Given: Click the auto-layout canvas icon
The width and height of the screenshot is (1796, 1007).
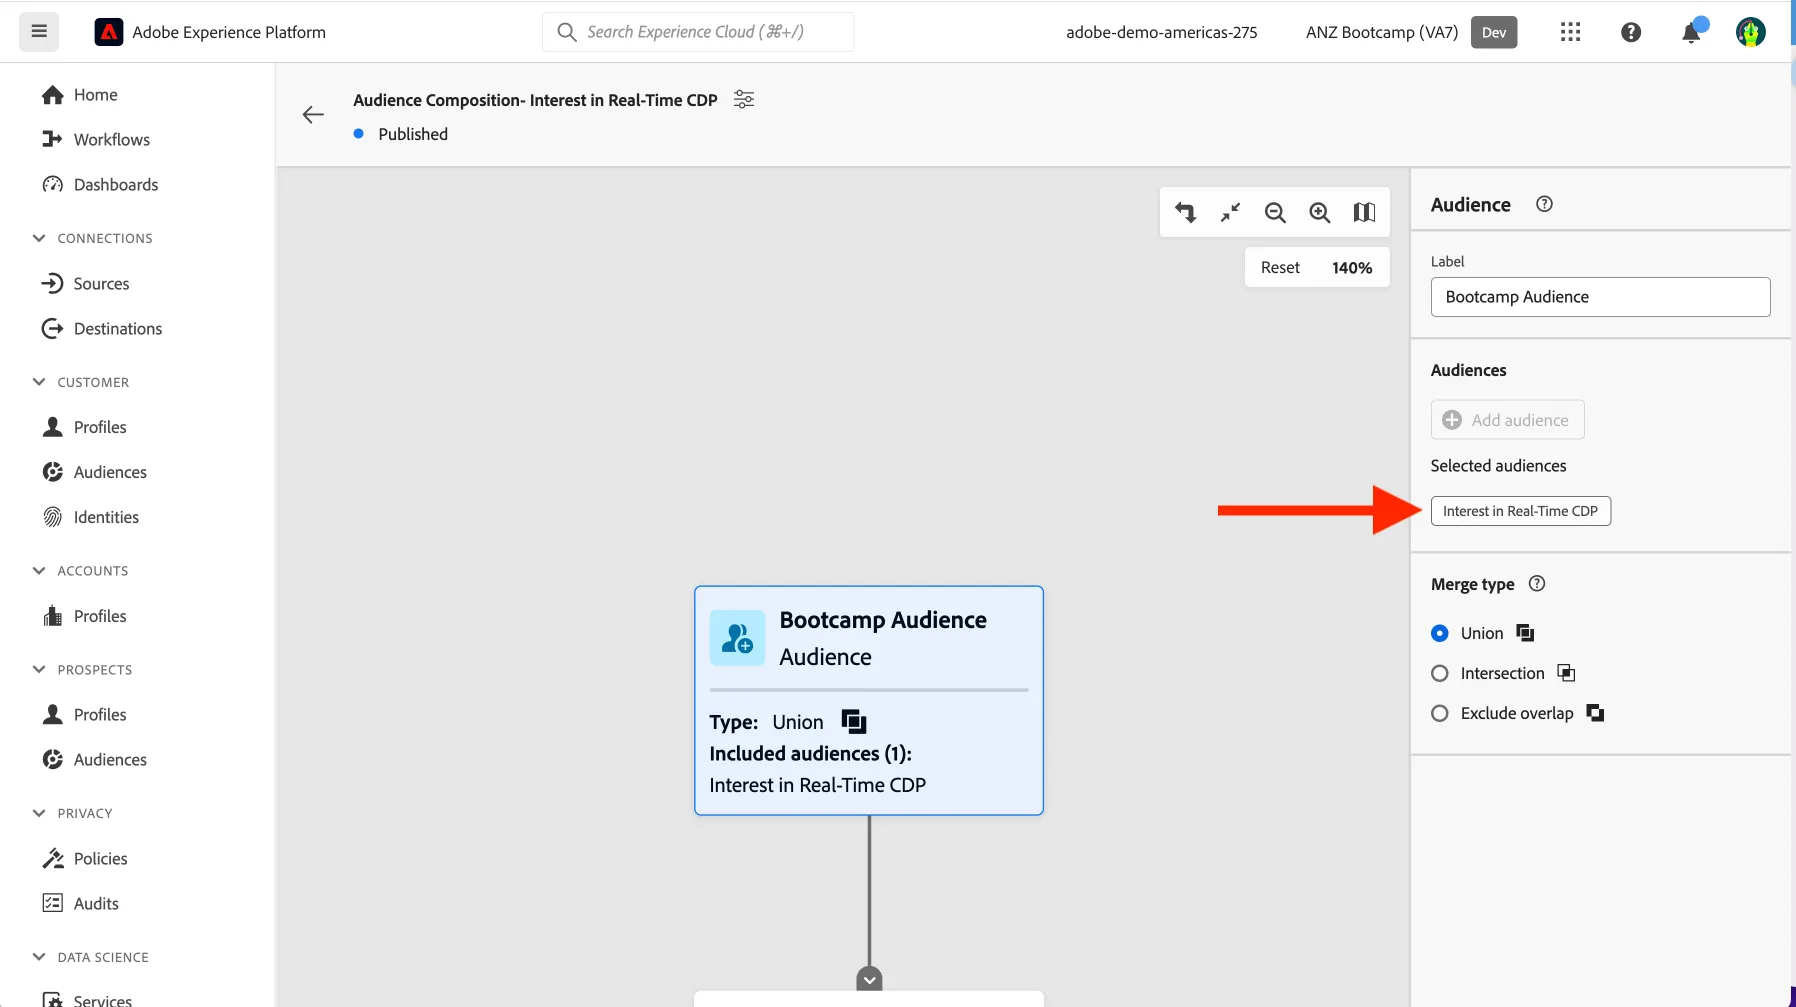Looking at the screenshot, I should pyautogui.click(x=1185, y=212).
